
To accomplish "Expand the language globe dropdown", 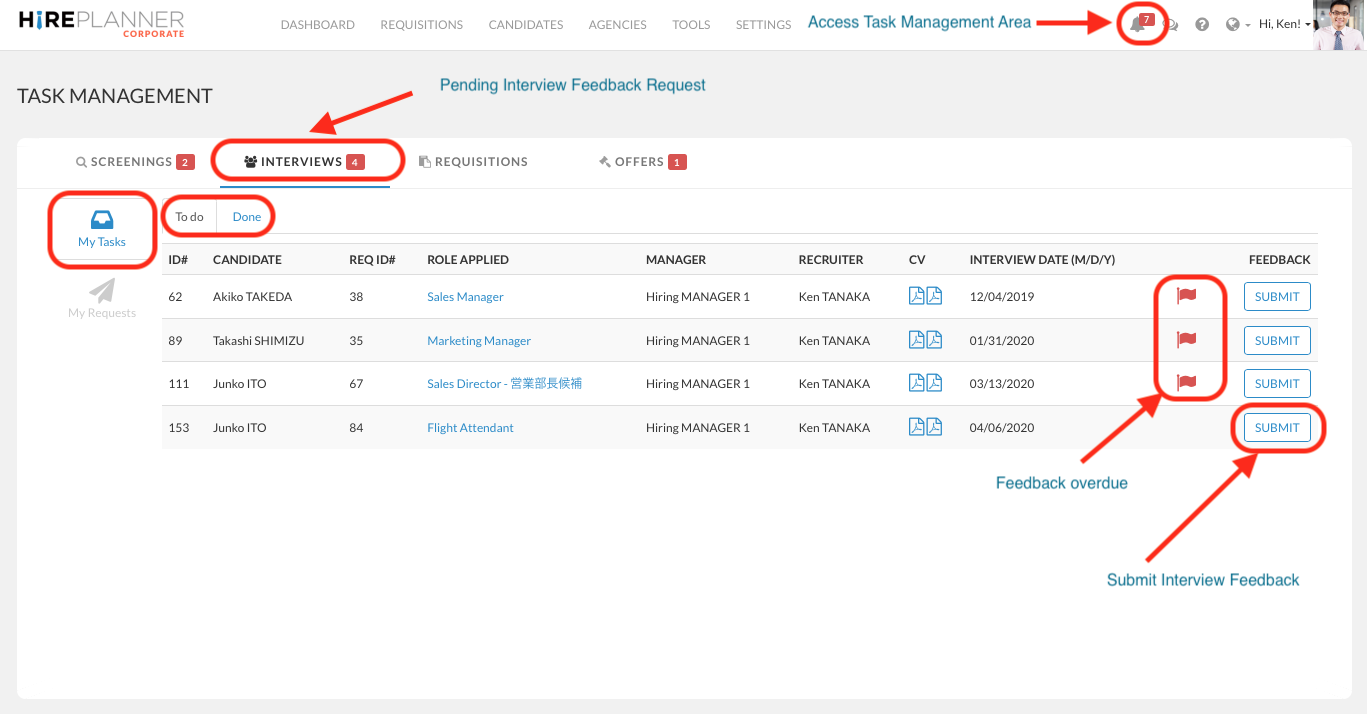I will click(1238, 25).
